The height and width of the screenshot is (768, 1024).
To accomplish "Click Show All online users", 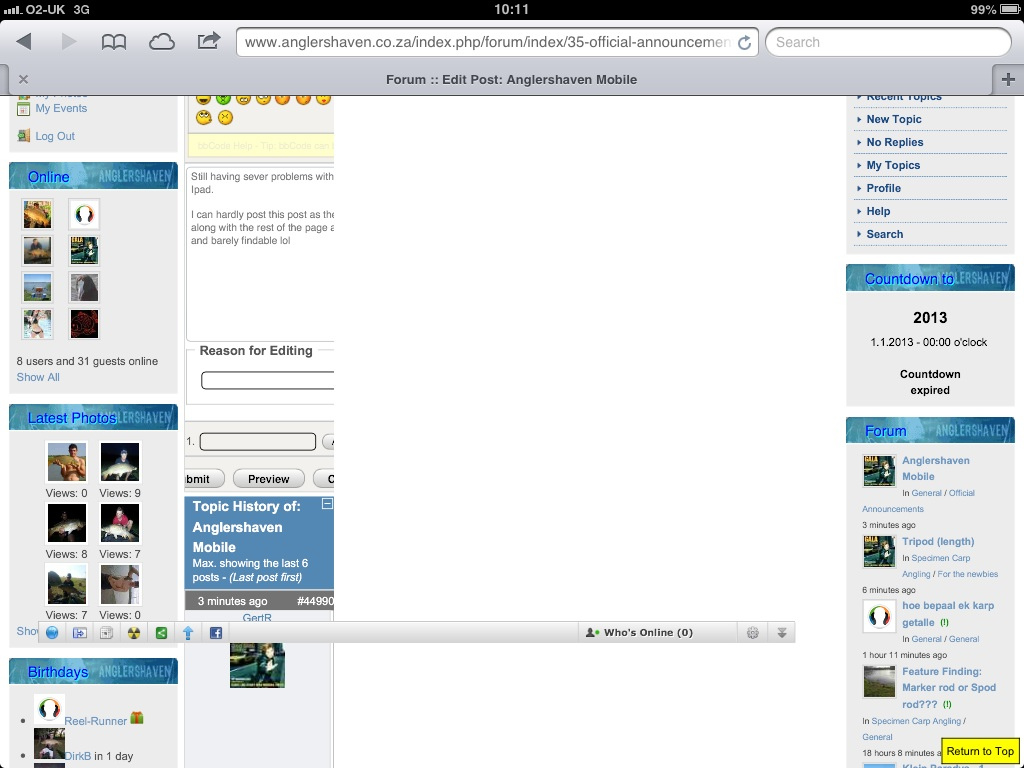I will pyautogui.click(x=38, y=377).
